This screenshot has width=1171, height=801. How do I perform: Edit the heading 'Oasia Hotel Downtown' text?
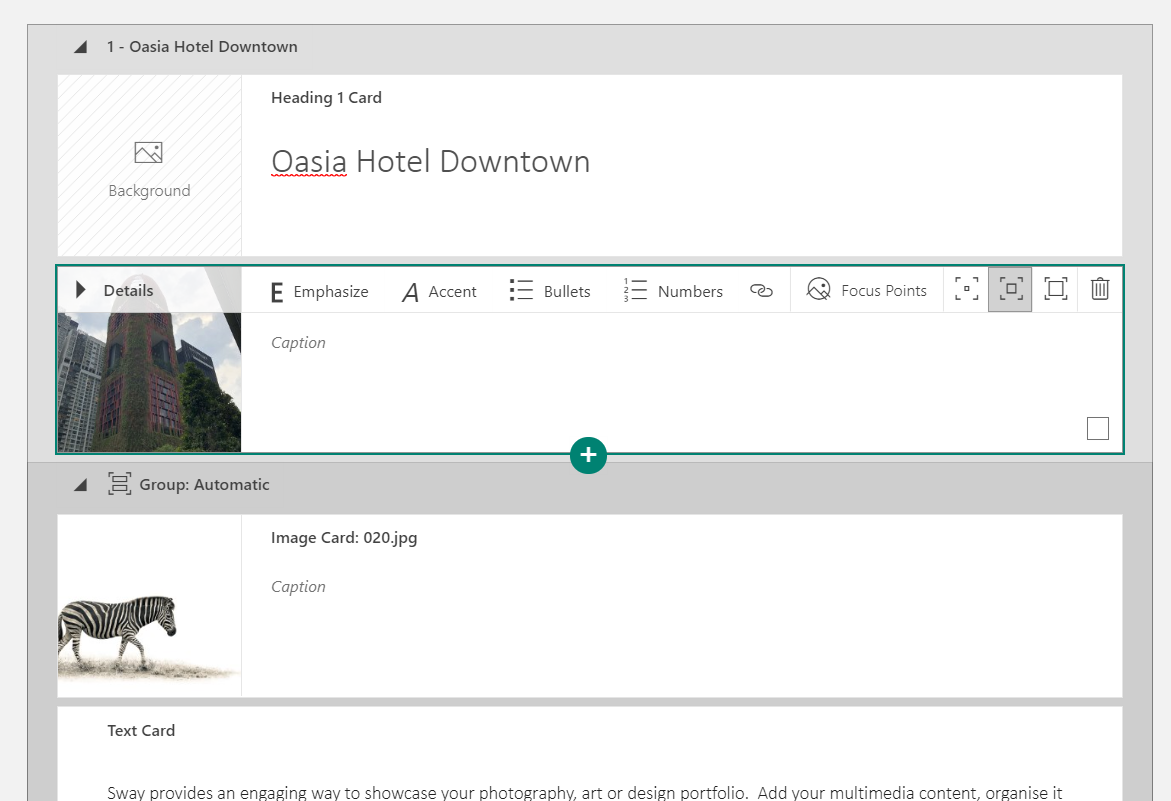pyautogui.click(x=431, y=162)
